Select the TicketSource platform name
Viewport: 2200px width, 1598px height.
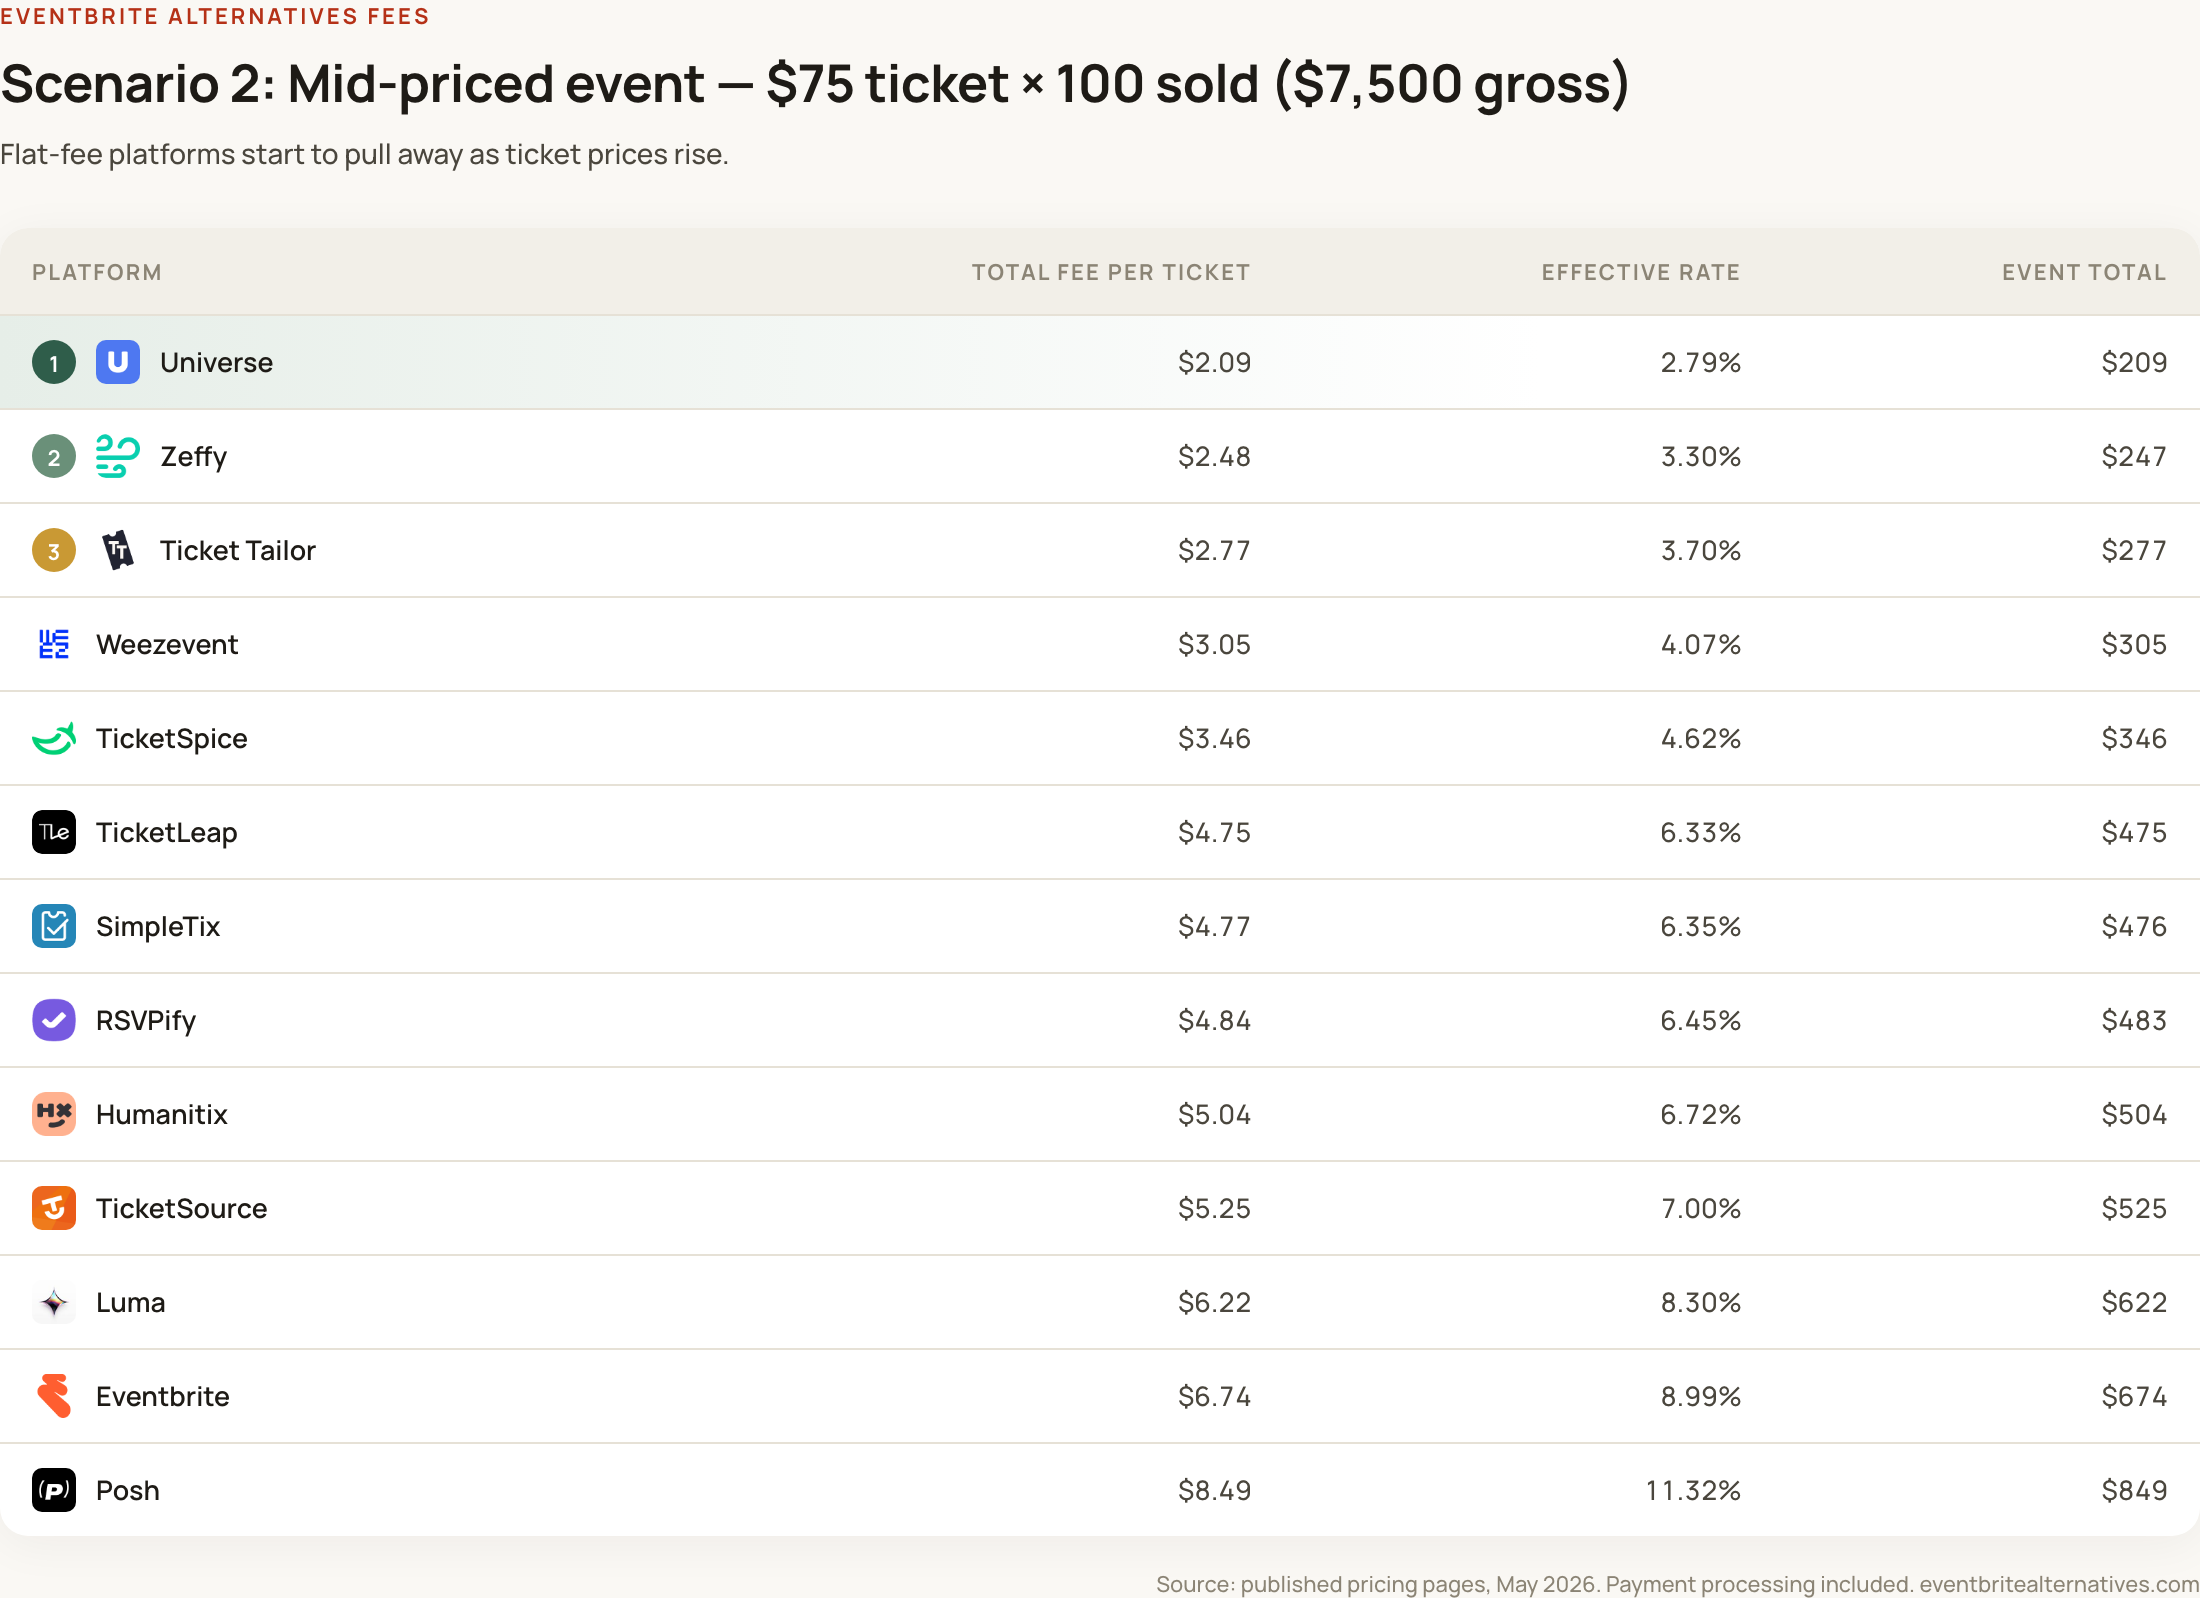tap(182, 1208)
